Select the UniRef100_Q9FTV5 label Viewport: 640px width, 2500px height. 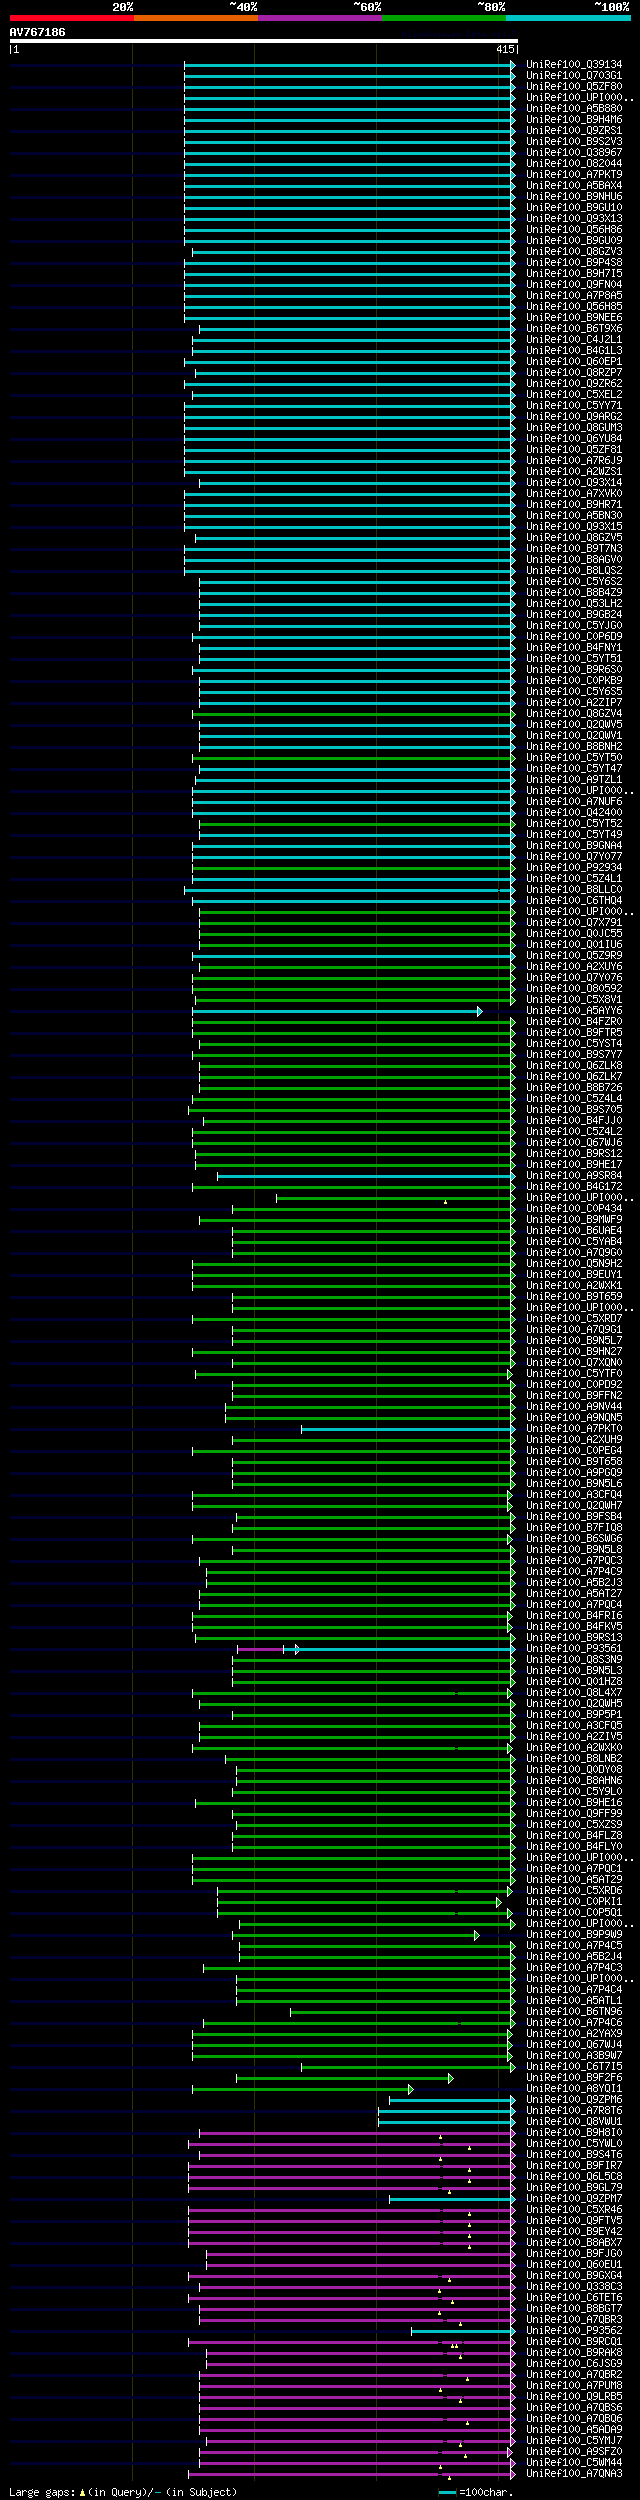click(574, 2221)
